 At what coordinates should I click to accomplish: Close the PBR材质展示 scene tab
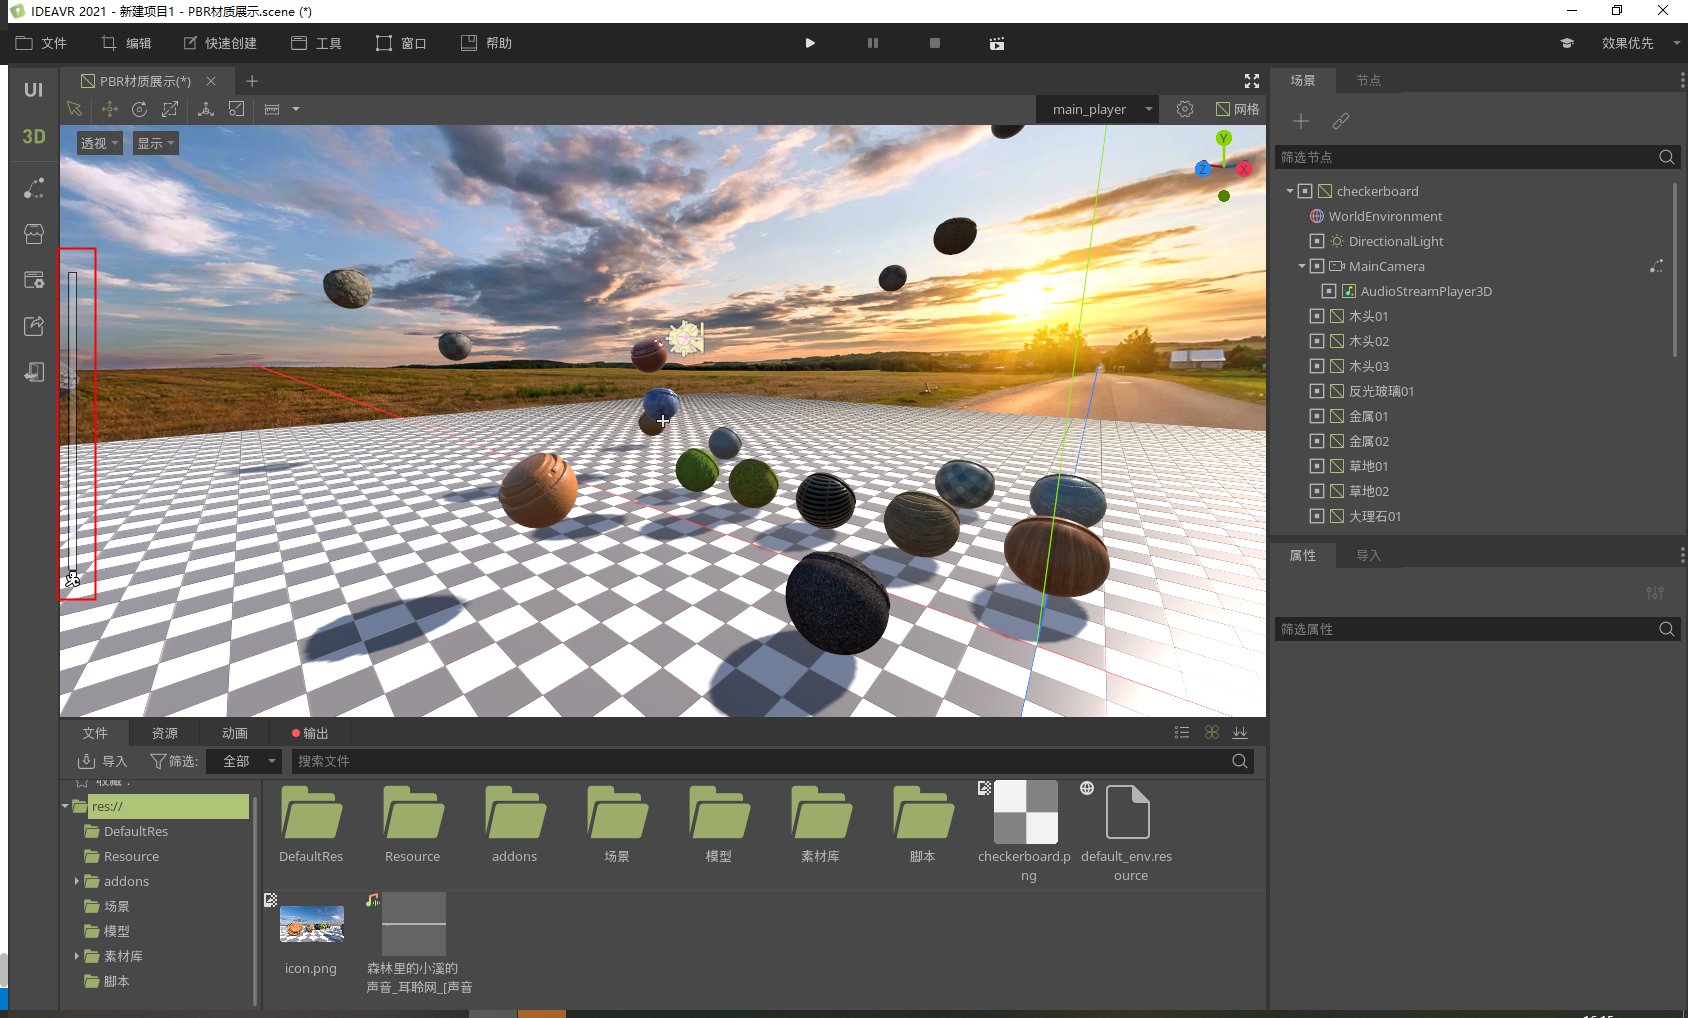(x=211, y=81)
